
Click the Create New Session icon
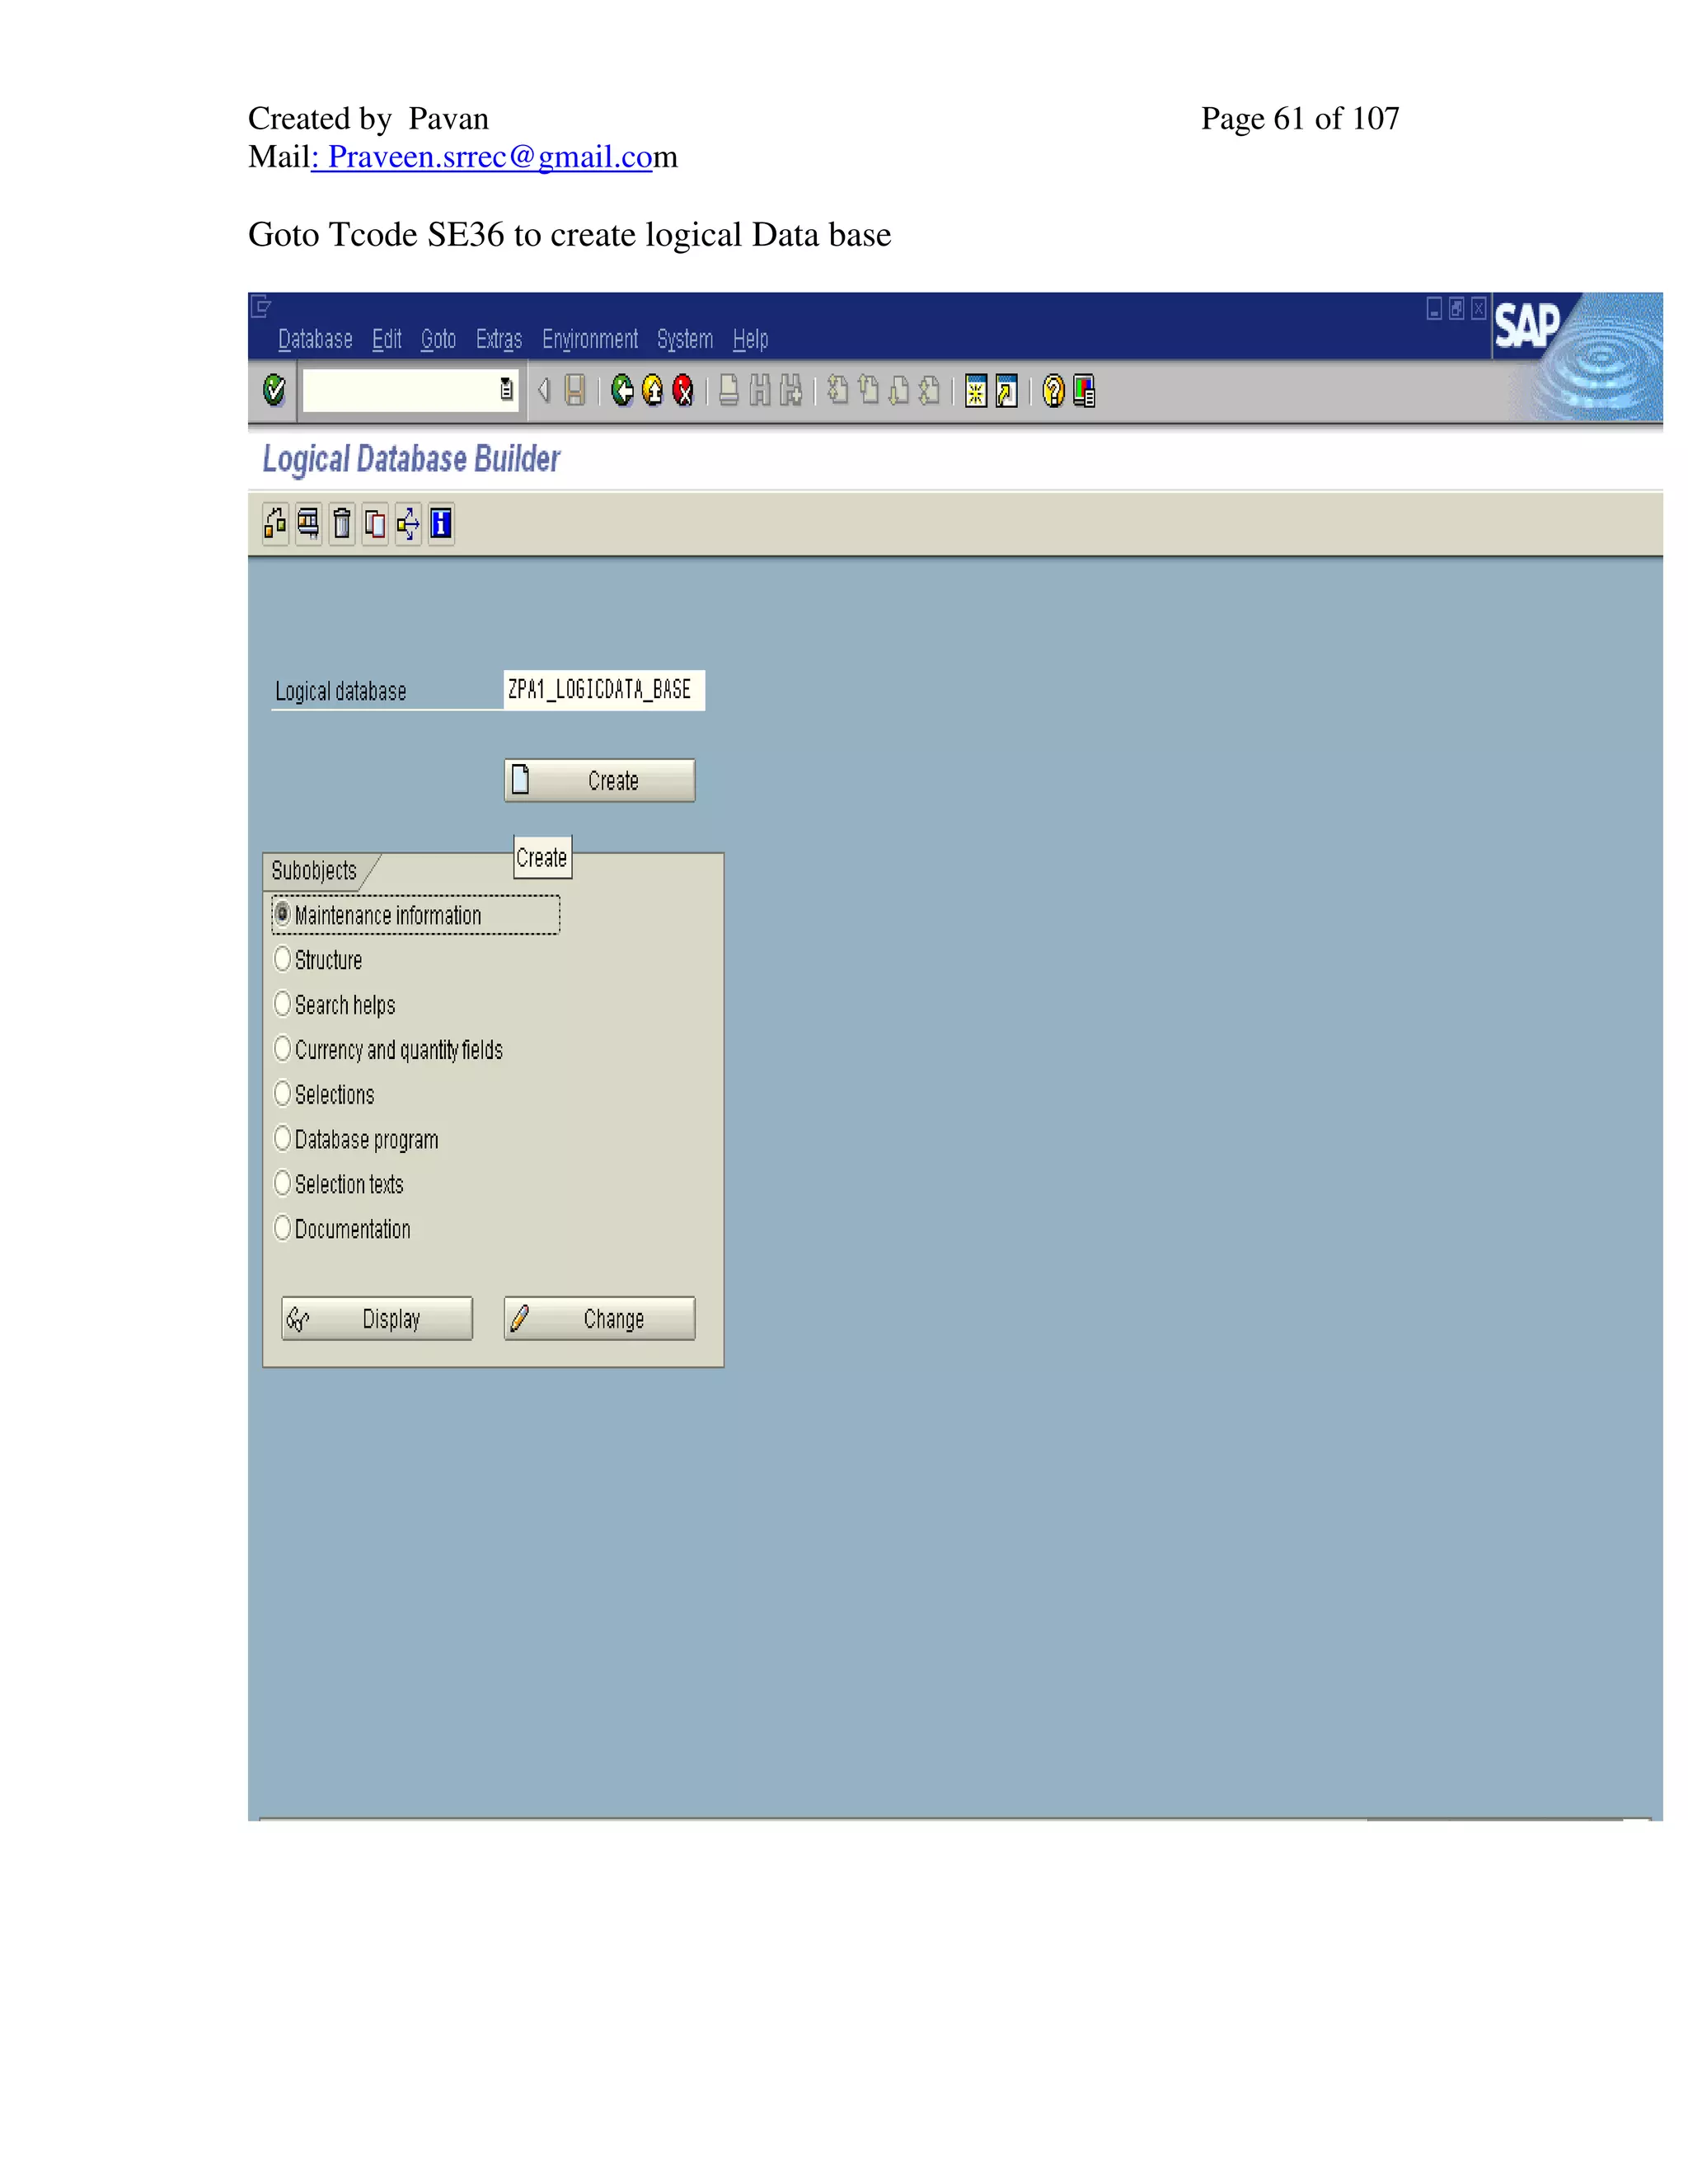(976, 391)
